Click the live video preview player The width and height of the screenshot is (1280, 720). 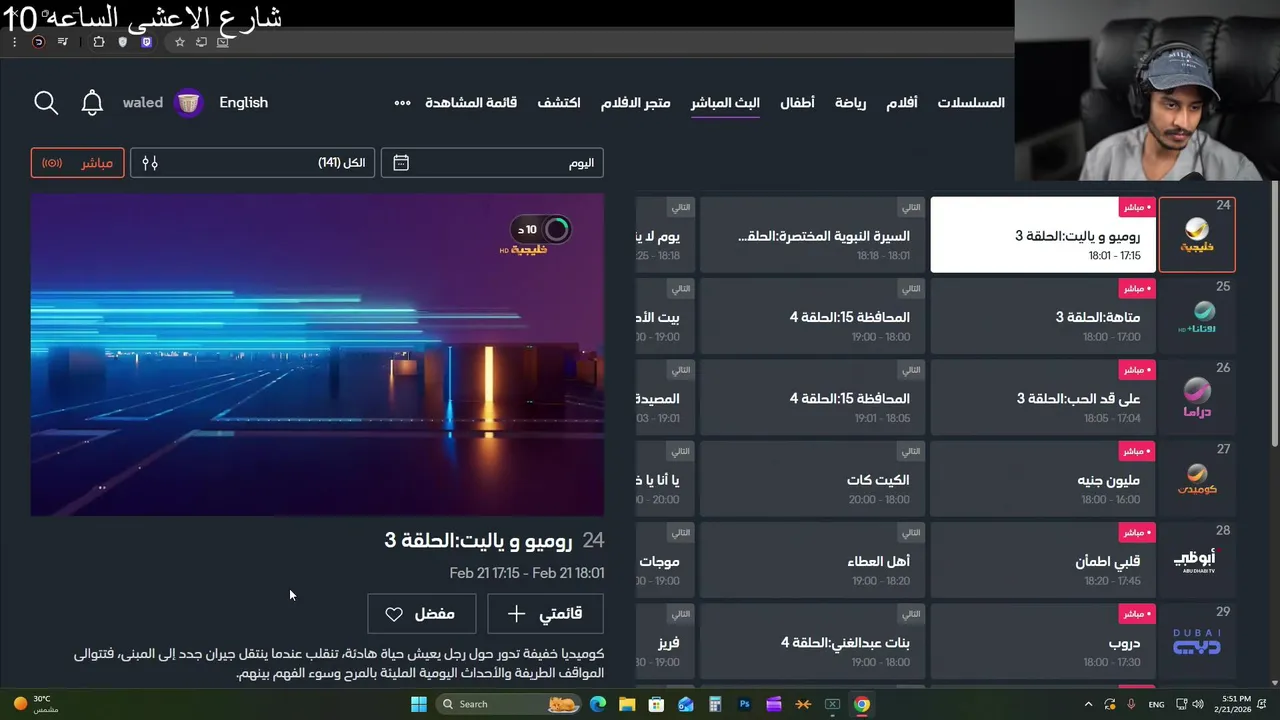317,355
